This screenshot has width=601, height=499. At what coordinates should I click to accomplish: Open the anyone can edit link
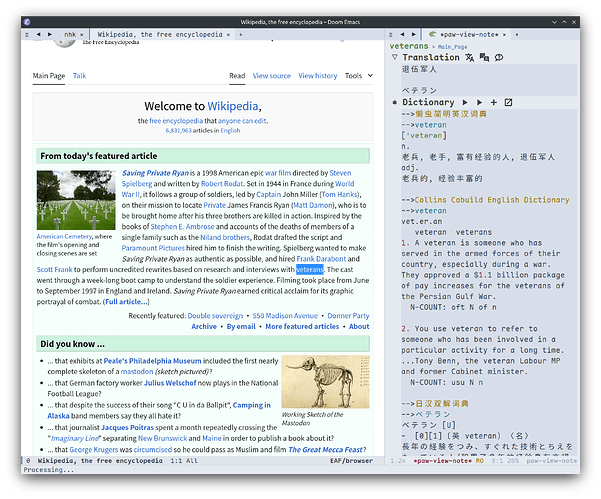pyautogui.click(x=242, y=121)
